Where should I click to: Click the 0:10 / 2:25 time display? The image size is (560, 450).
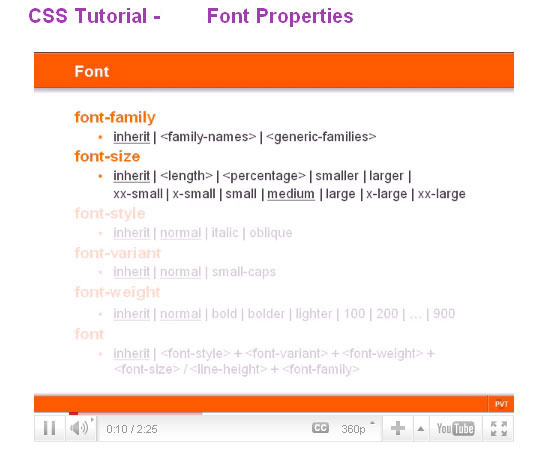[132, 429]
